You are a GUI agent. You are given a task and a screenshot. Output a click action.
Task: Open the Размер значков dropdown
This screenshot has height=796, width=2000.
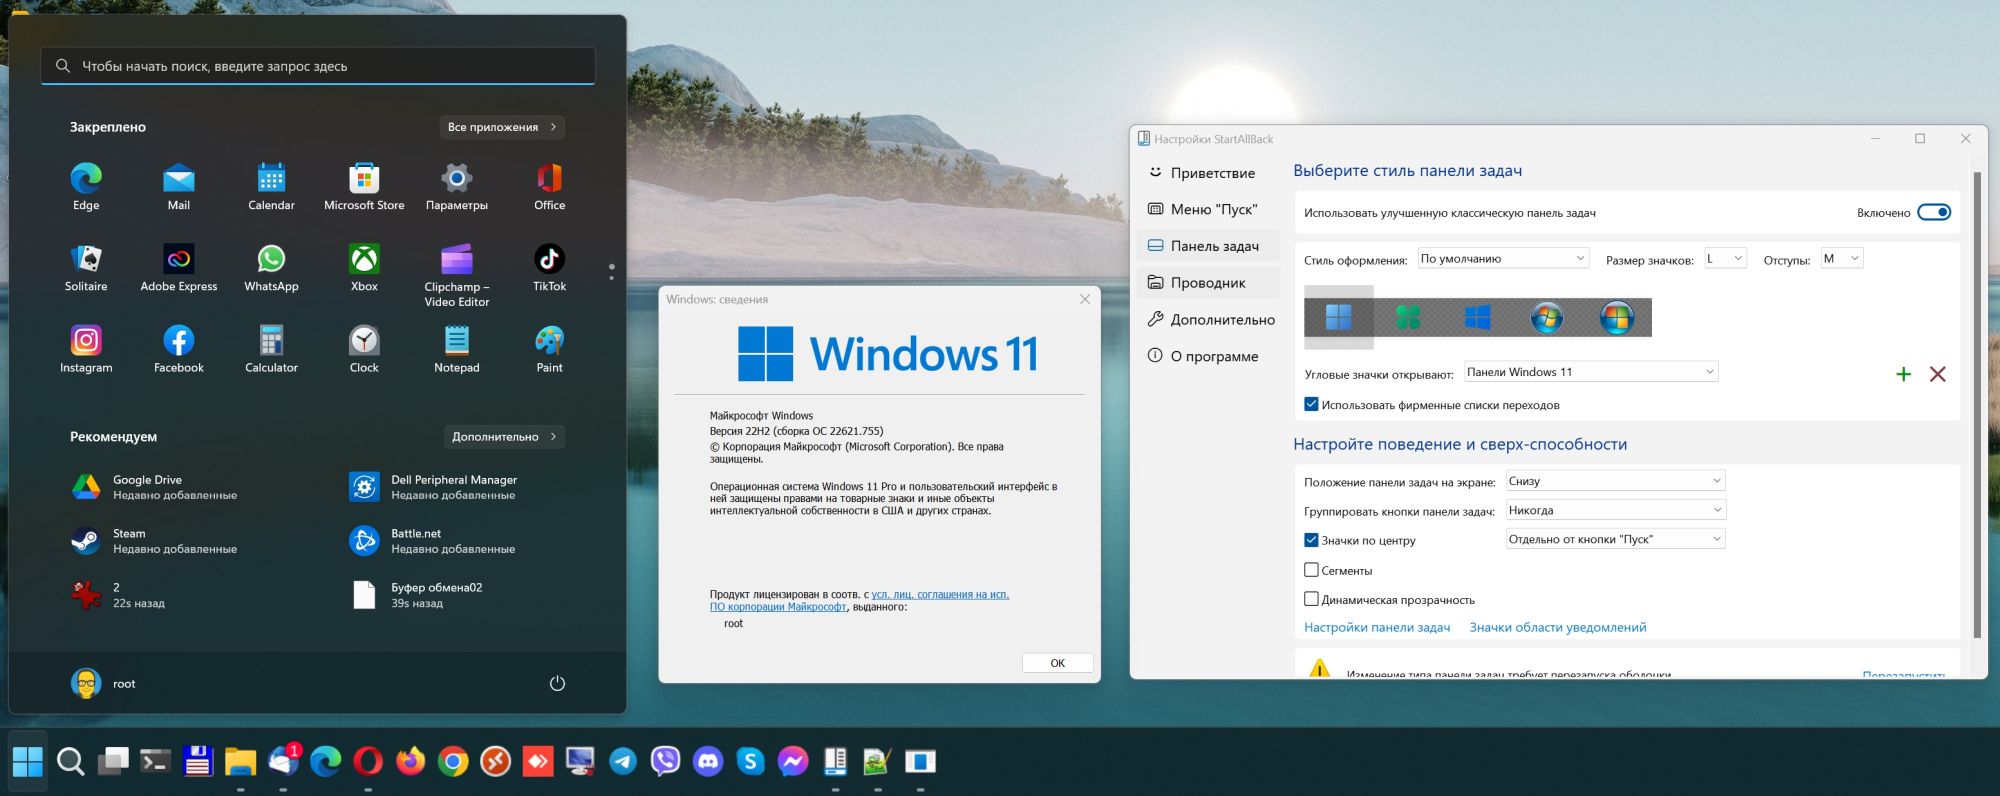click(1725, 259)
